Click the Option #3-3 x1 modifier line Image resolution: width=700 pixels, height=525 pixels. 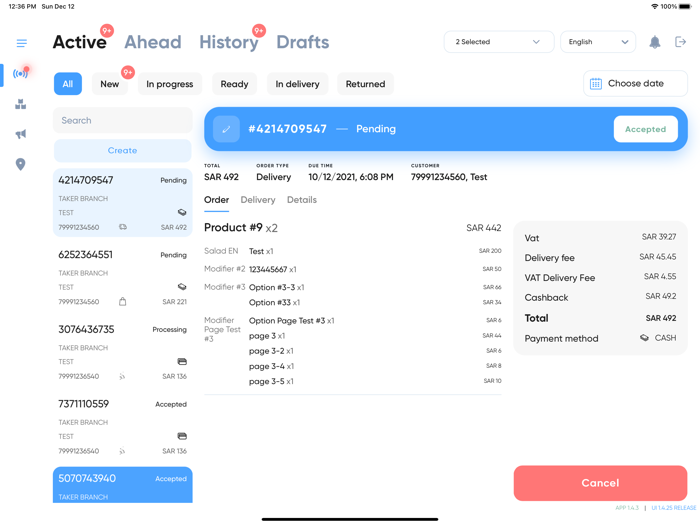(x=276, y=287)
